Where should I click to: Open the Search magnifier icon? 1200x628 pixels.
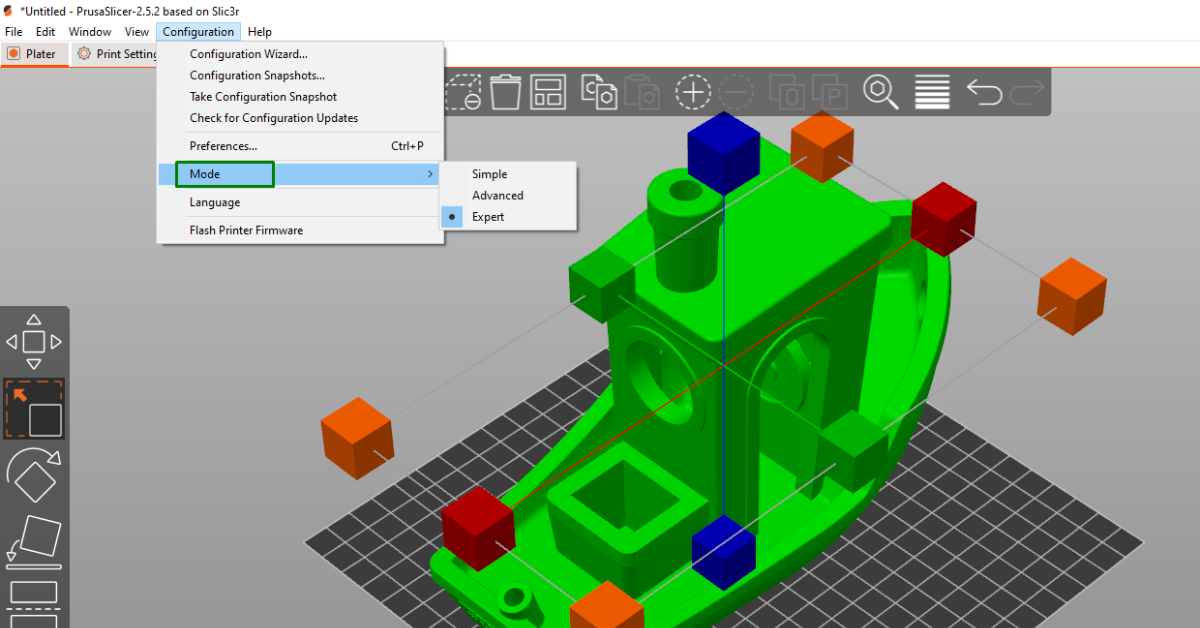881,92
